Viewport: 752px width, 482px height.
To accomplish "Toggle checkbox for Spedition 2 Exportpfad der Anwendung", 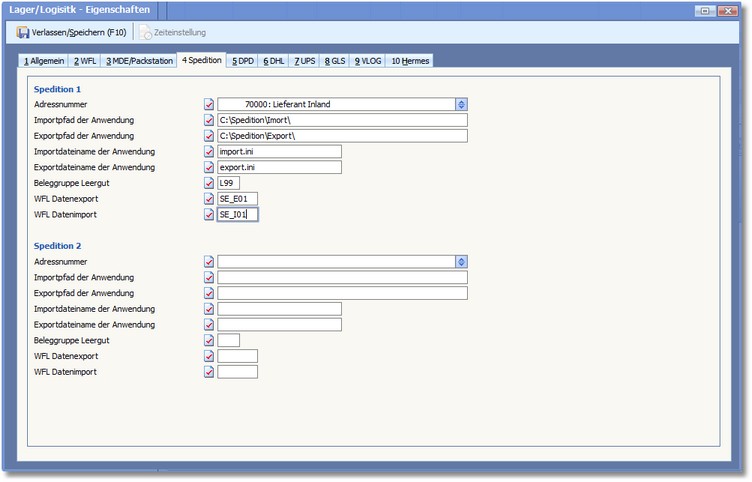I will 209,293.
